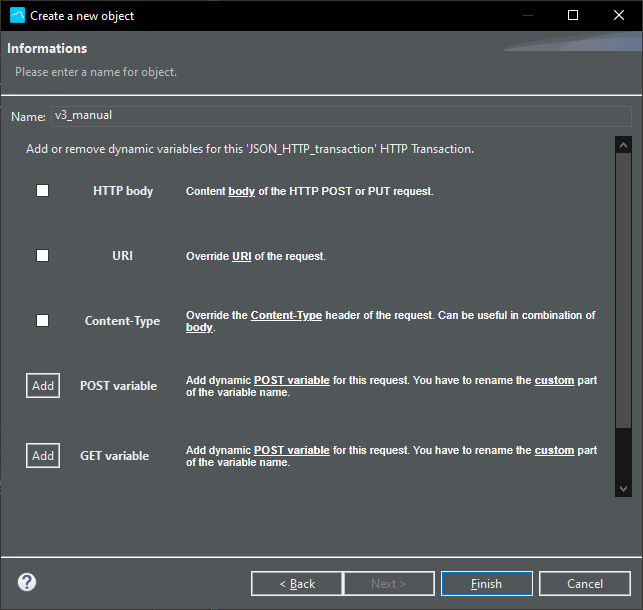Image resolution: width=643 pixels, height=610 pixels.
Task: Add a dynamic GET variable
Action: tap(43, 455)
